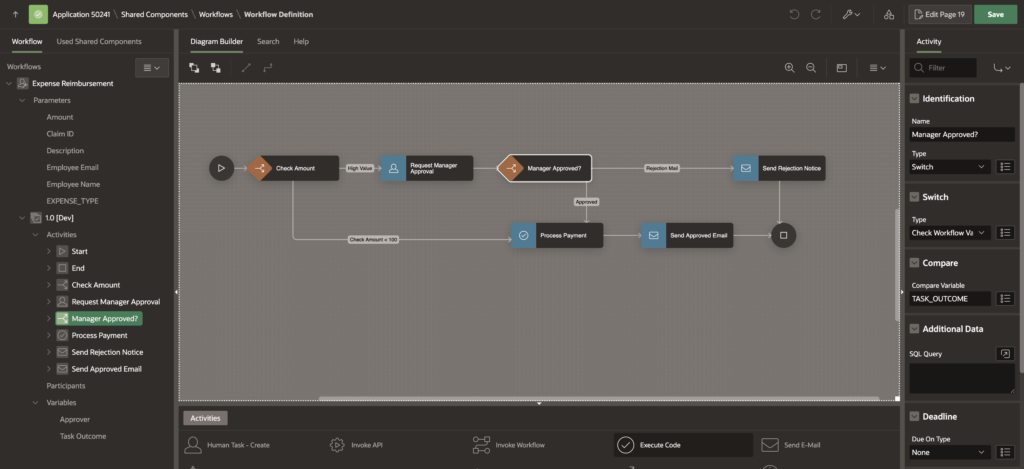
Task: Toggle the diagram overview navigator icon
Action: [x=842, y=68]
